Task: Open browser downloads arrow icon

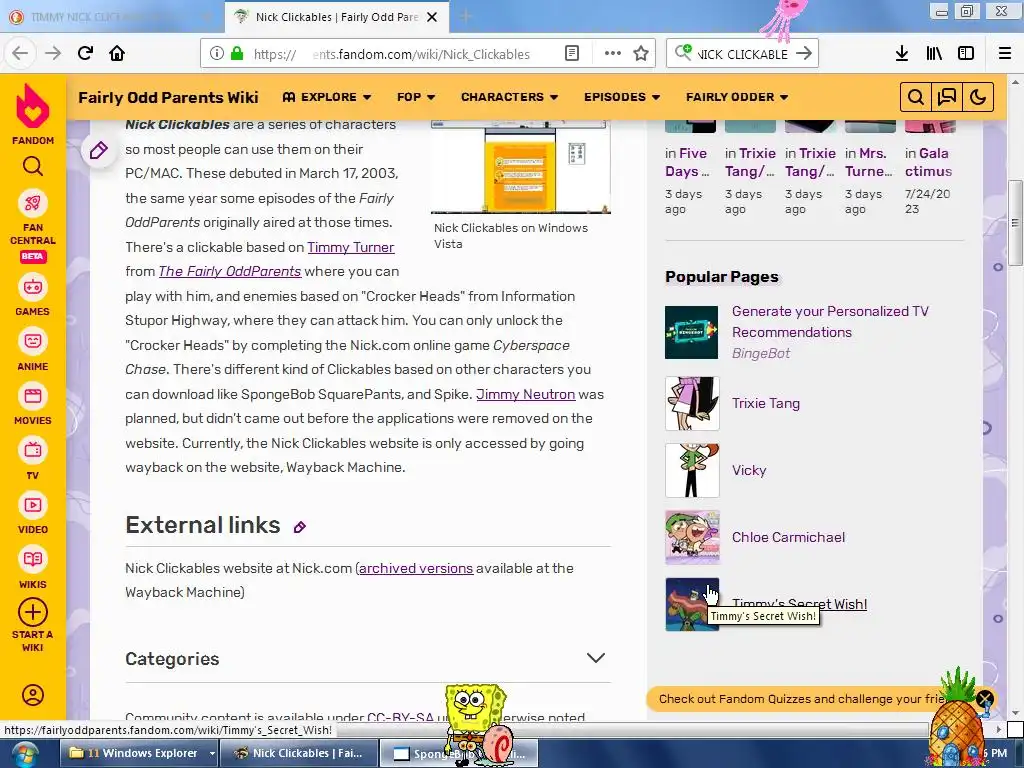Action: point(902,54)
